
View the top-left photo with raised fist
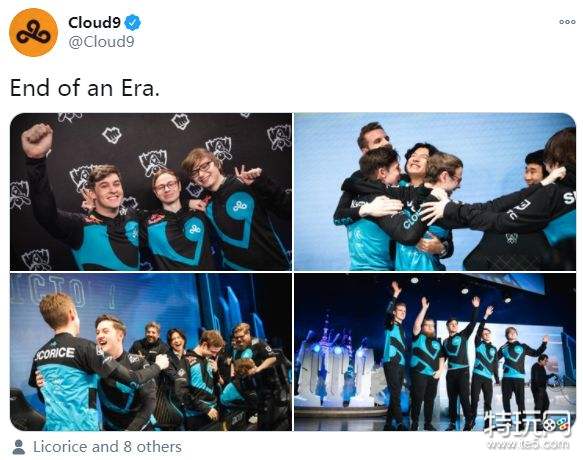(x=151, y=192)
